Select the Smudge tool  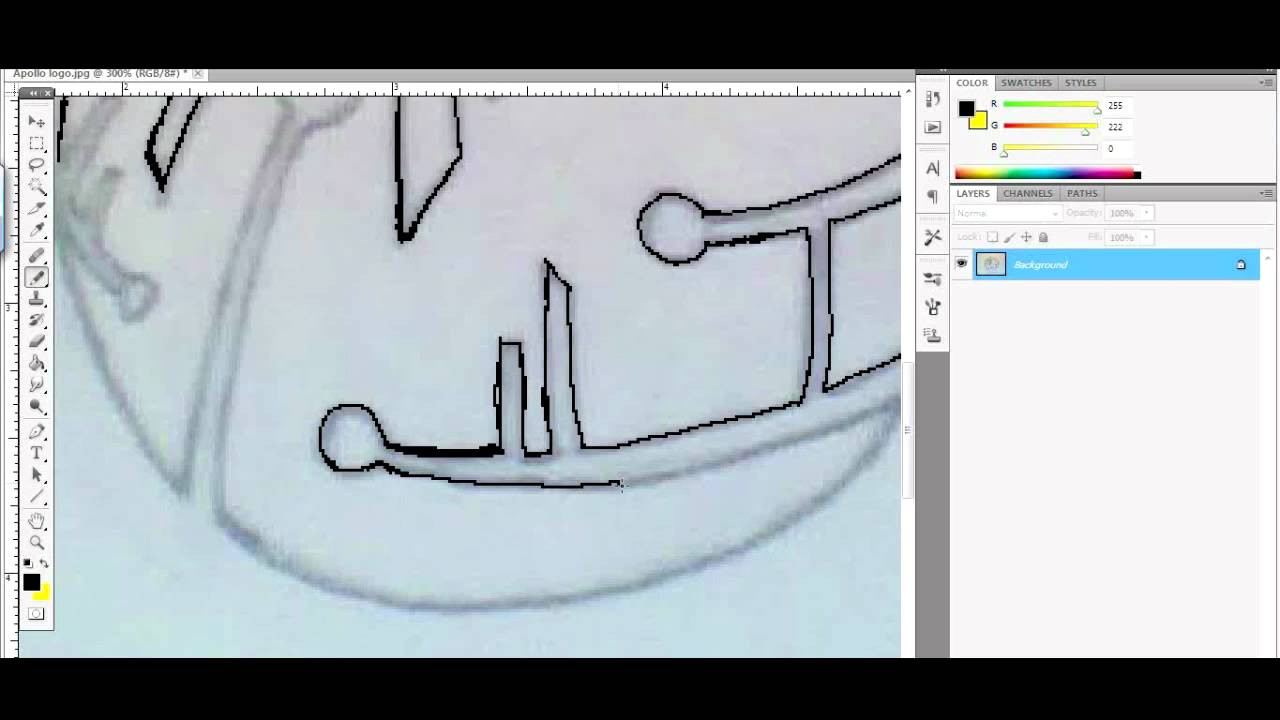click(37, 385)
